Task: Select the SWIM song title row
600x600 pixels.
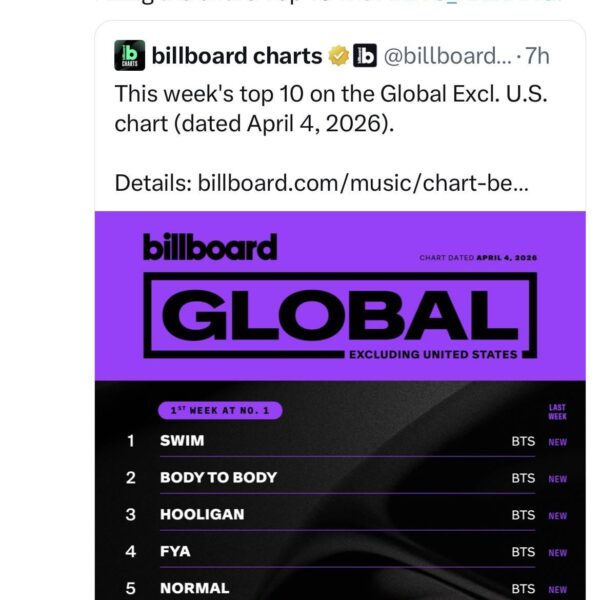Action: pos(182,440)
